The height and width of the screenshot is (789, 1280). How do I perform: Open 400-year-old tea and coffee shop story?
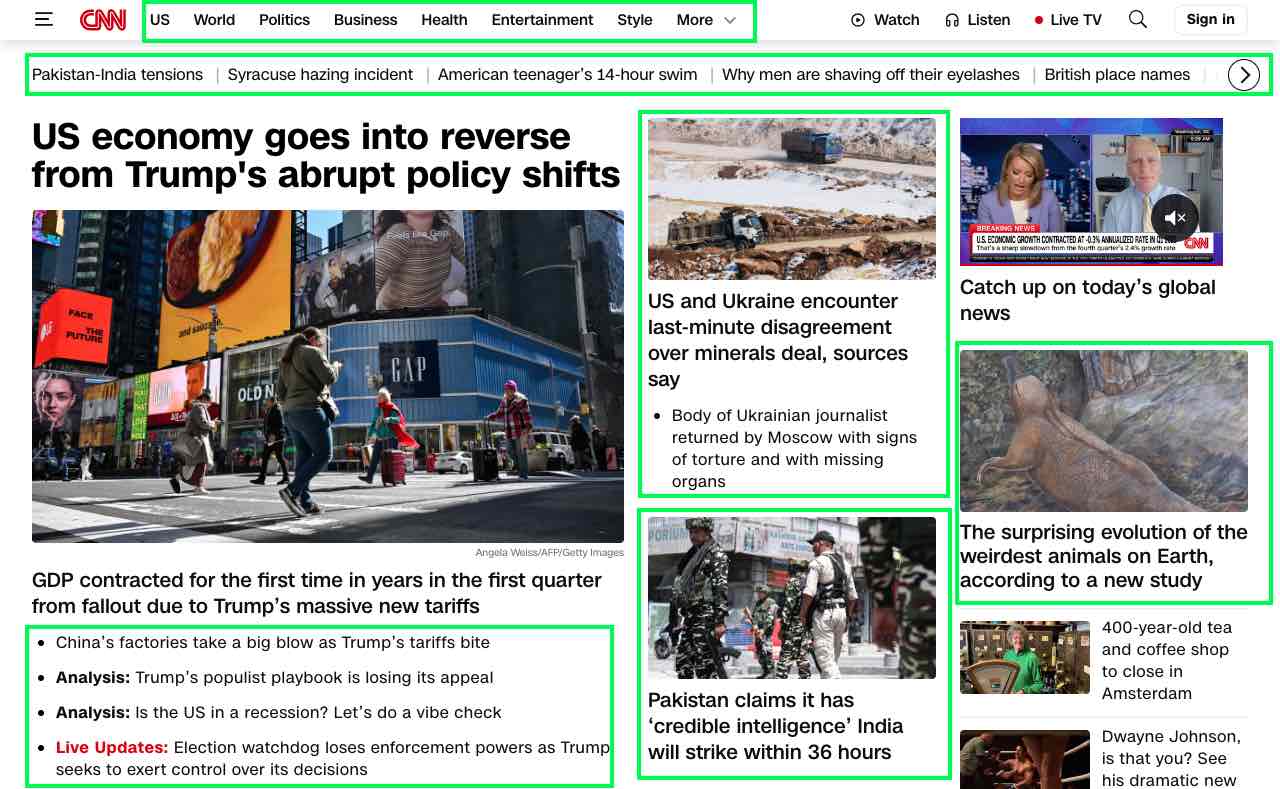click(x=1167, y=660)
